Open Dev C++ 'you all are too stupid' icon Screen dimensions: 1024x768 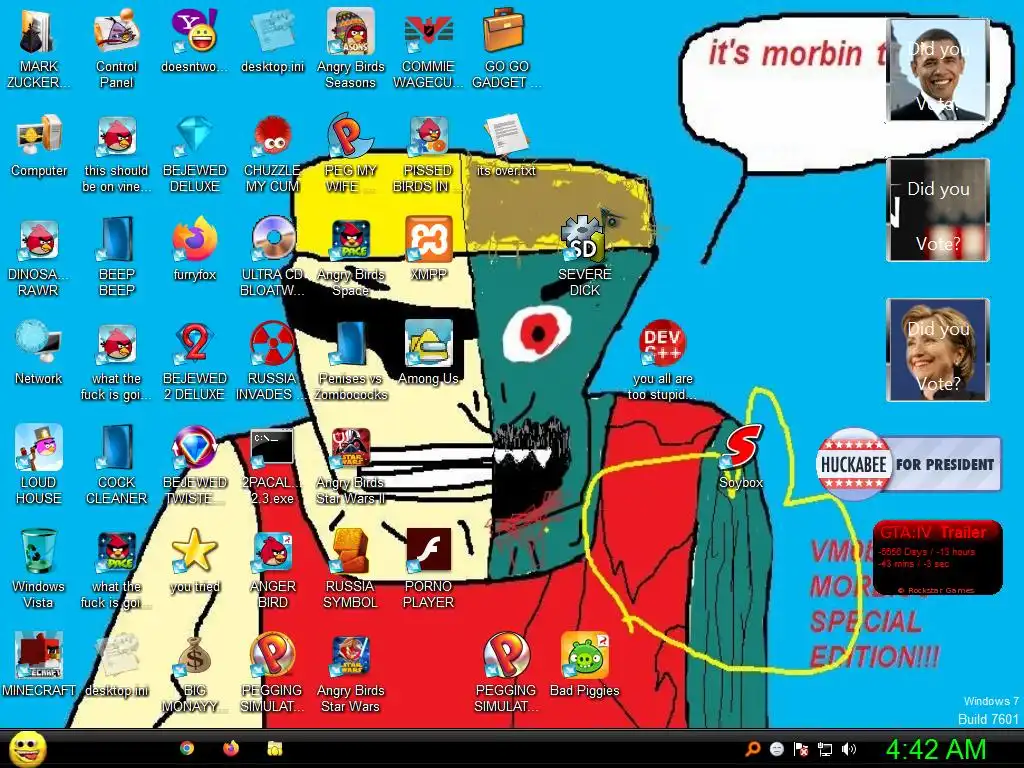pos(662,361)
